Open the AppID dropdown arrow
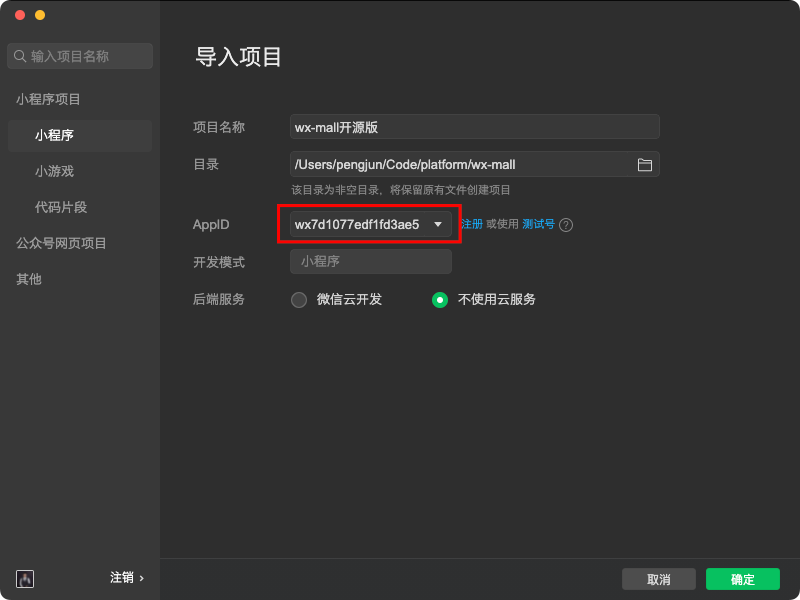This screenshot has height=600, width=800. click(438, 224)
